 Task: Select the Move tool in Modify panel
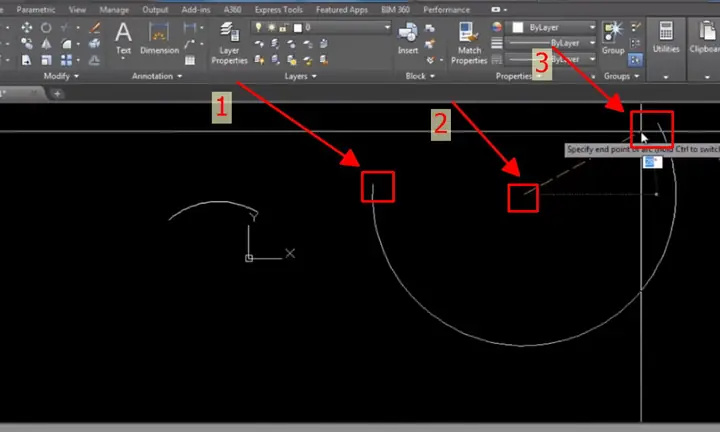pos(27,28)
